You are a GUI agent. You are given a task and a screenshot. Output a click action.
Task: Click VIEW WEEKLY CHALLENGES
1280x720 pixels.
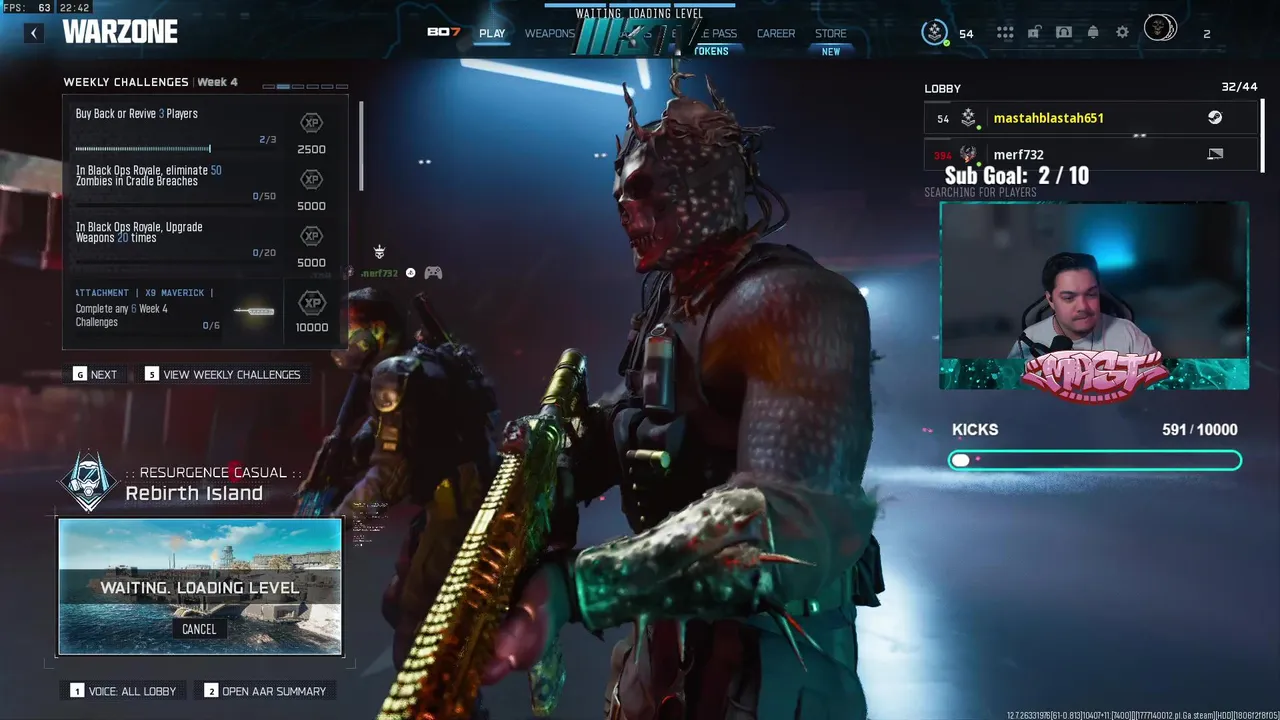click(x=222, y=374)
